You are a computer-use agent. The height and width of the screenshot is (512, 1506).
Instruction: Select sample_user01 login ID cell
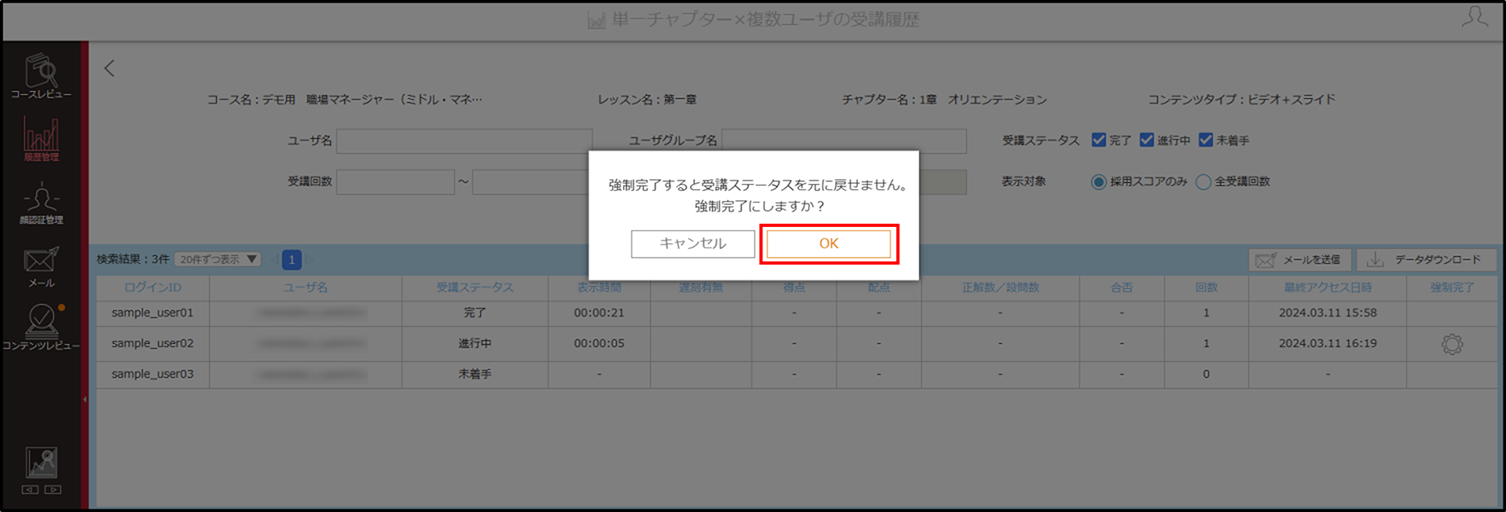tap(152, 313)
